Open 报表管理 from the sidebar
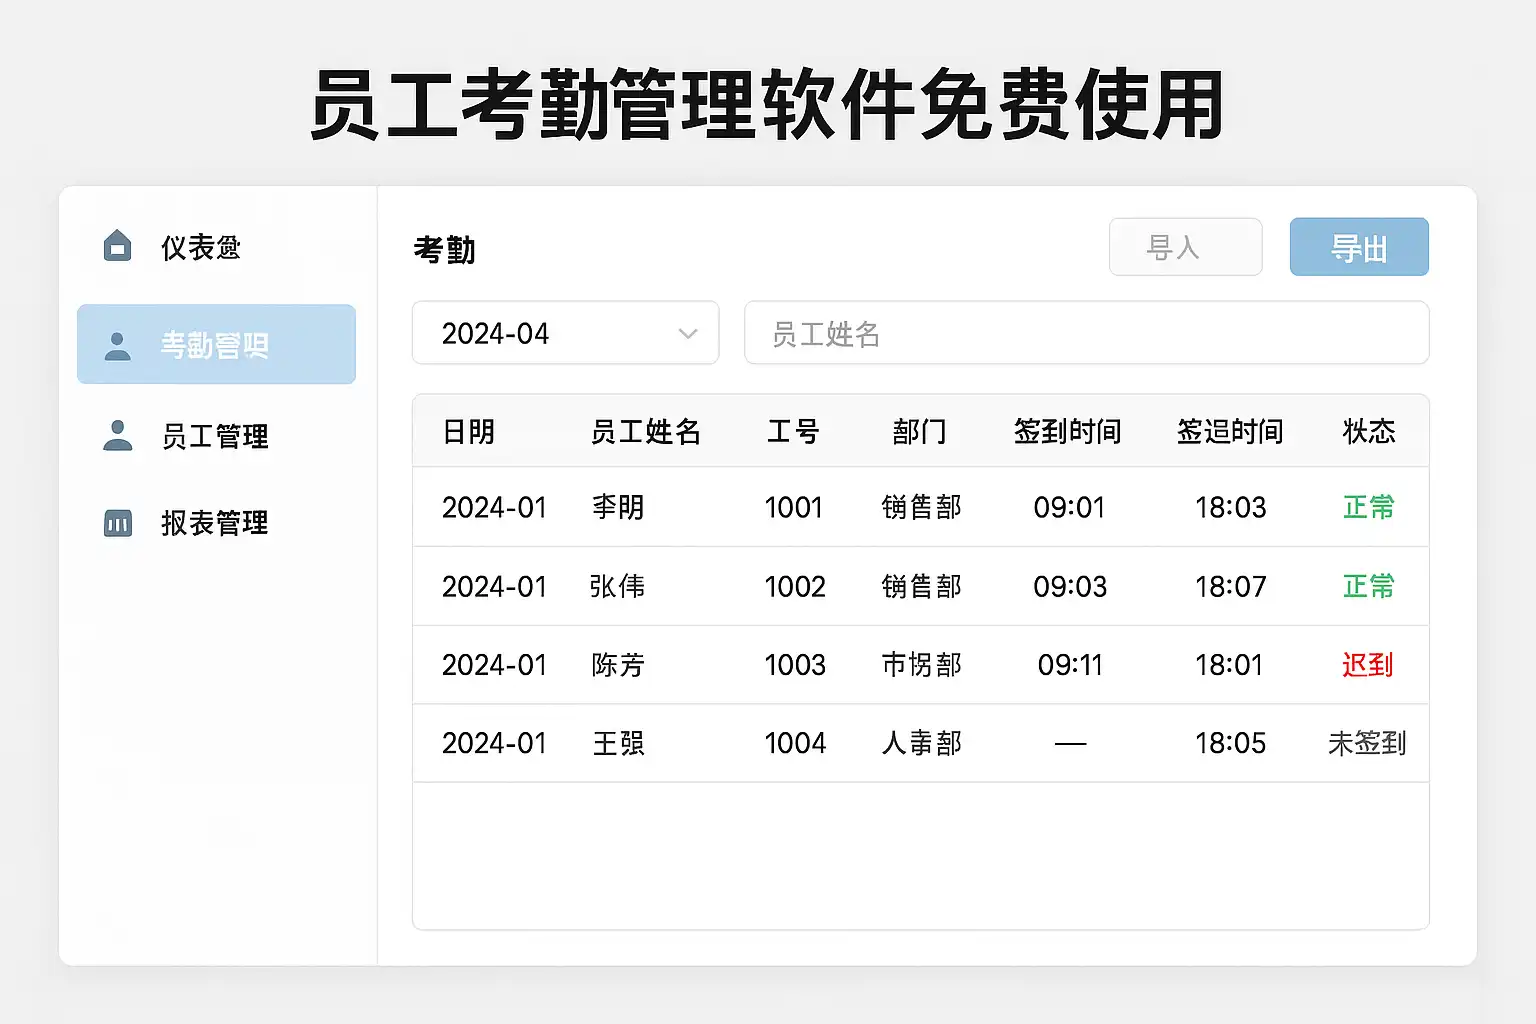Viewport: 1536px width, 1024px height. (x=214, y=523)
